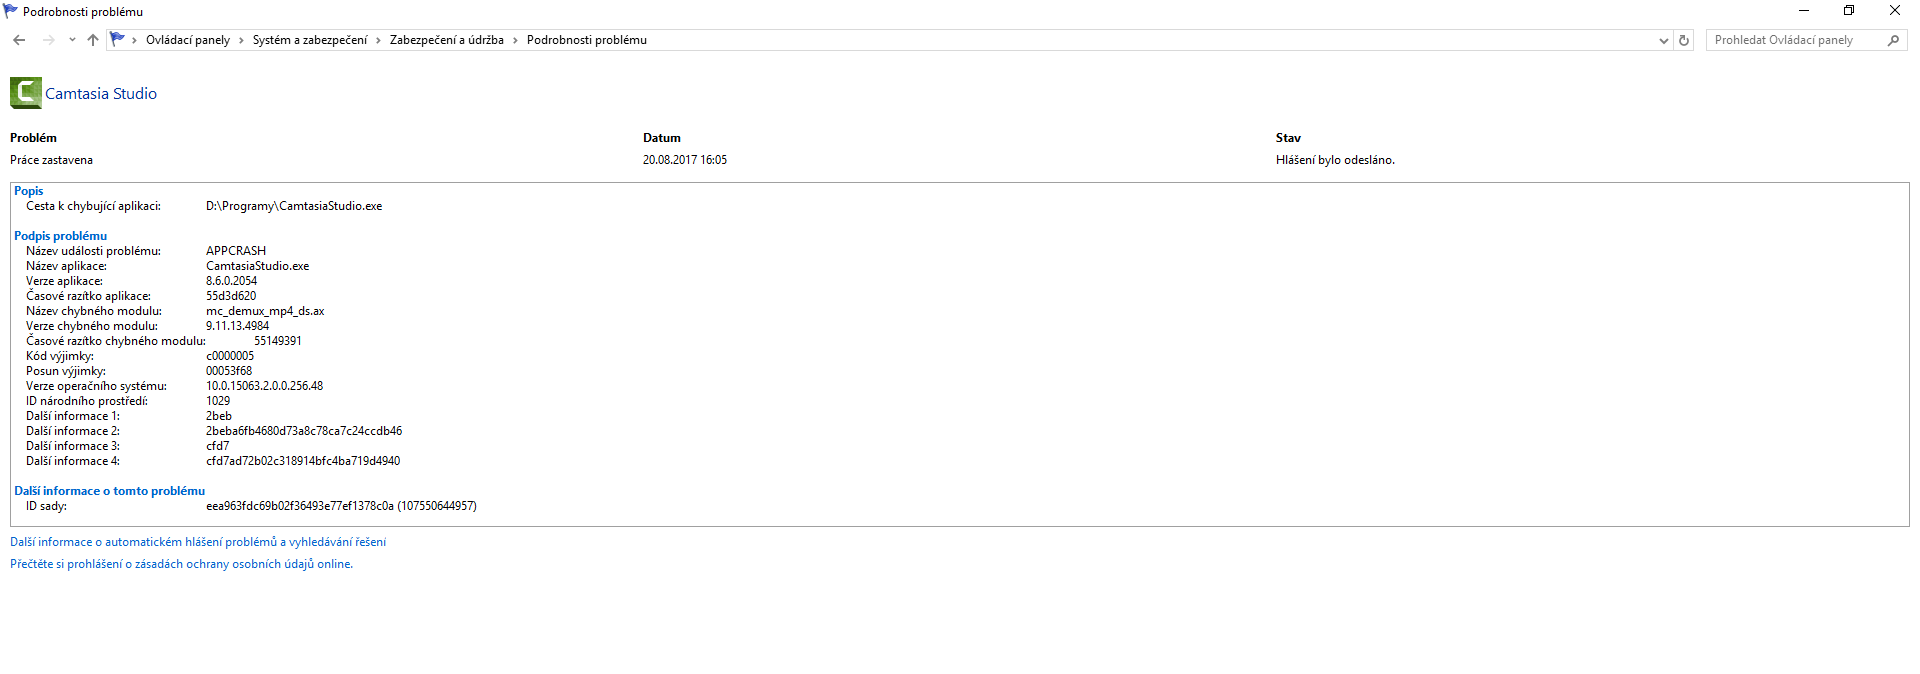
Task: Go up one level with Up arrow
Action: [93, 40]
